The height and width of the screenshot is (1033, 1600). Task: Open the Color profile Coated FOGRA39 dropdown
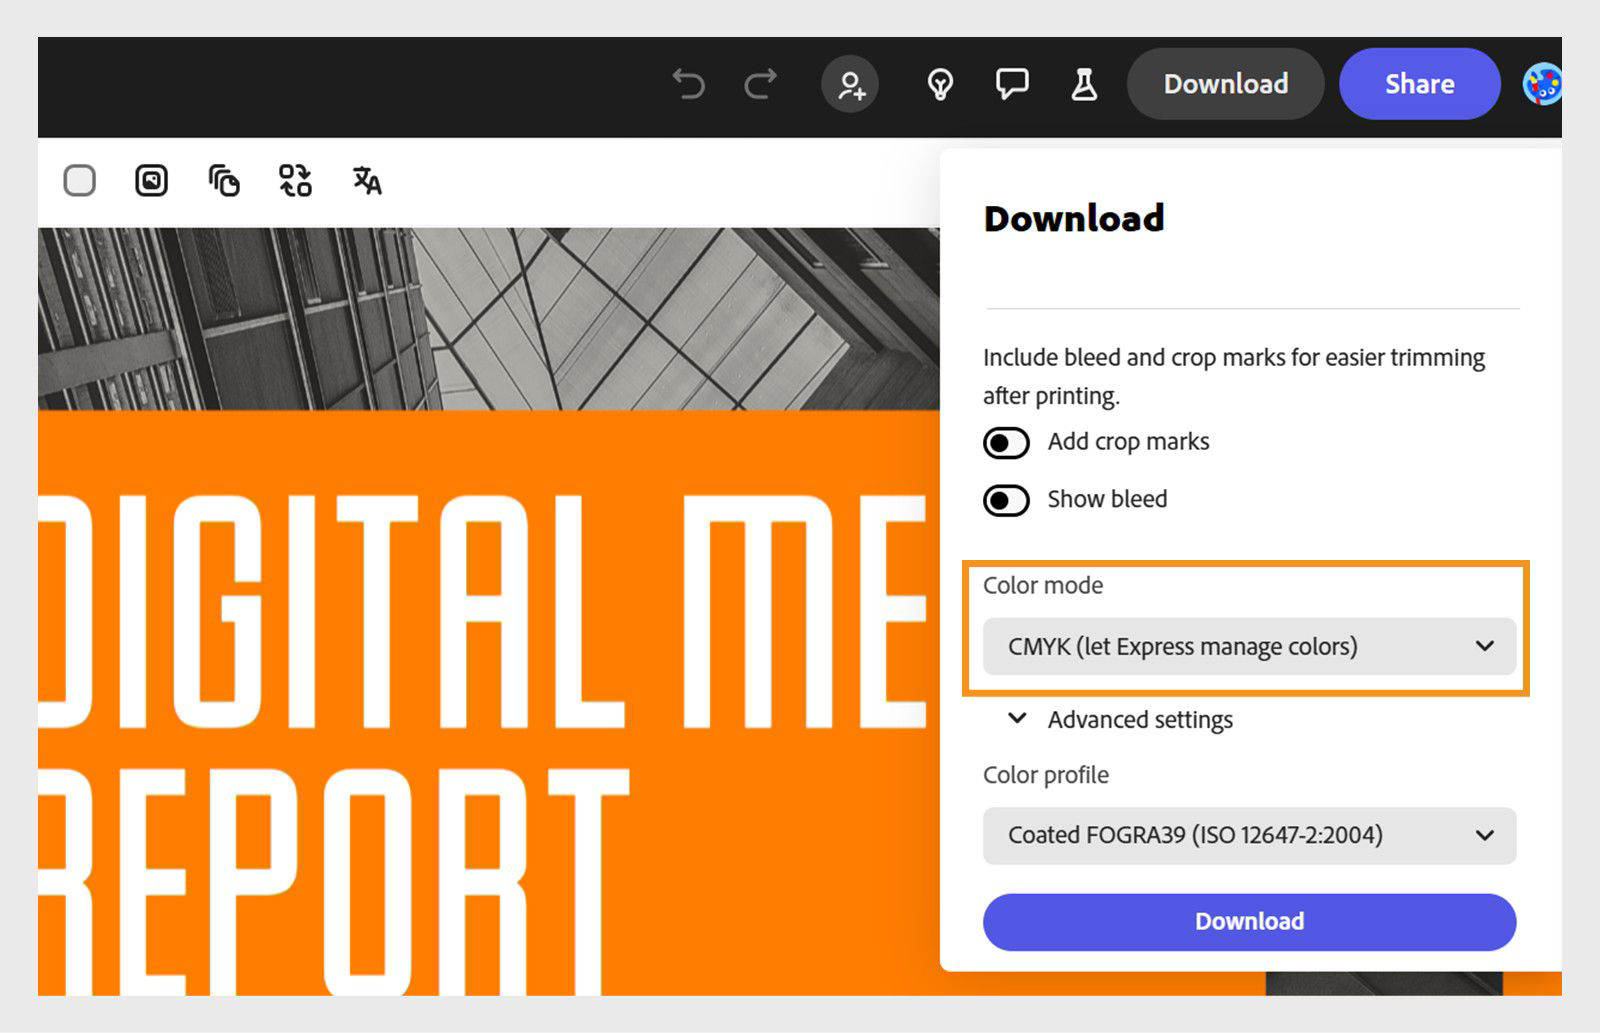coord(1249,835)
